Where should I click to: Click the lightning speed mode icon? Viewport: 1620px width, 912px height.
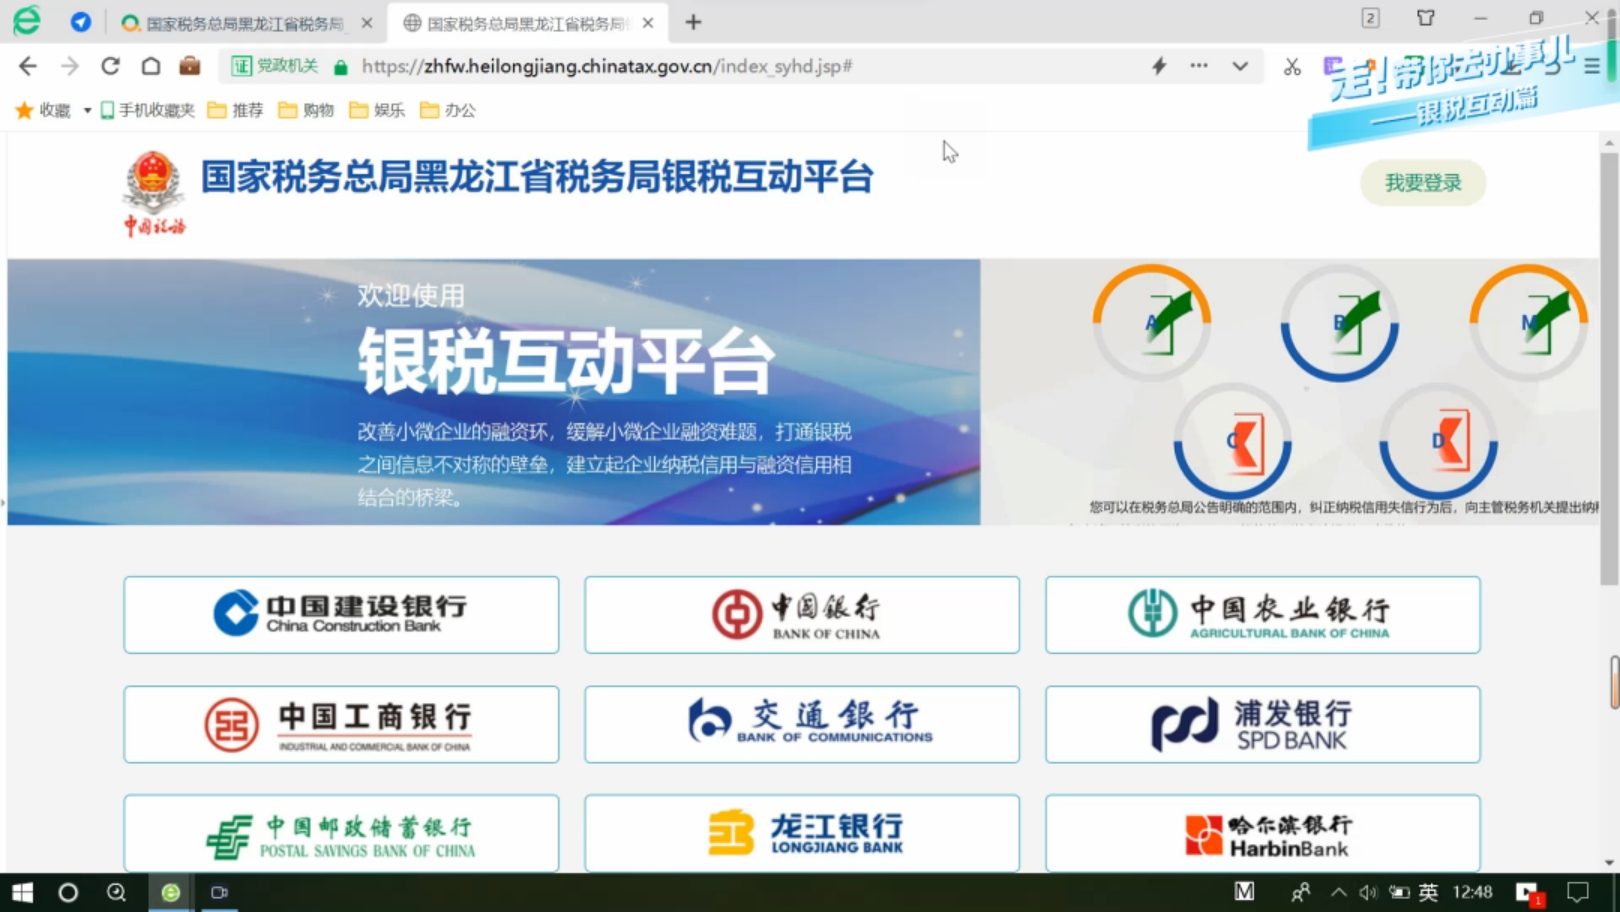1159,66
